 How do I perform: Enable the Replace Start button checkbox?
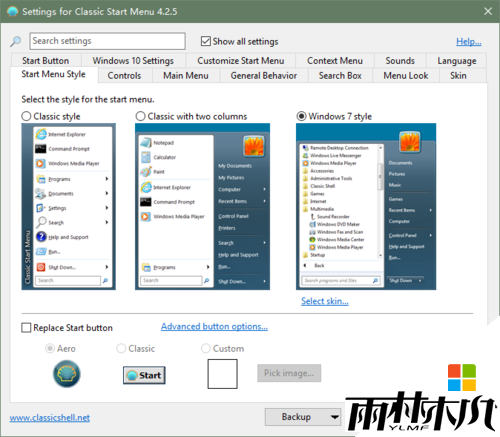click(26, 328)
